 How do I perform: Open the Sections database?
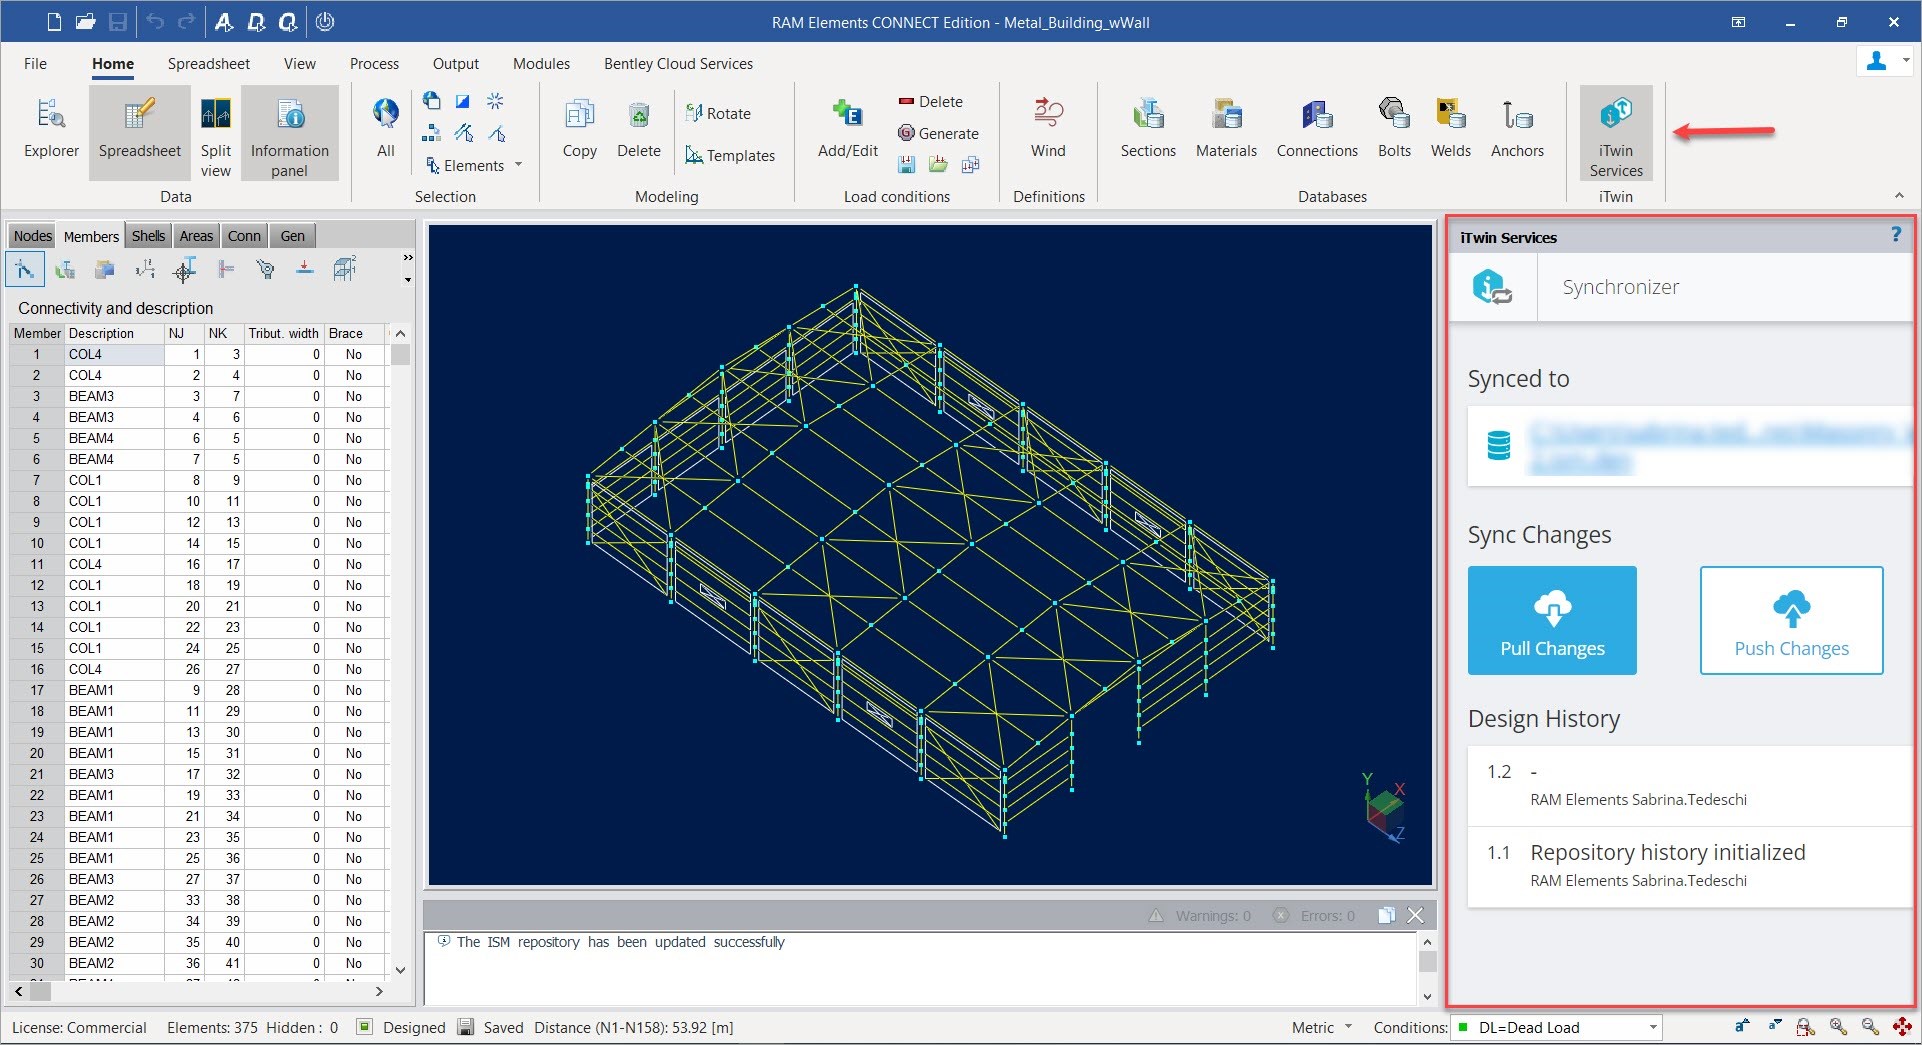coord(1148,128)
